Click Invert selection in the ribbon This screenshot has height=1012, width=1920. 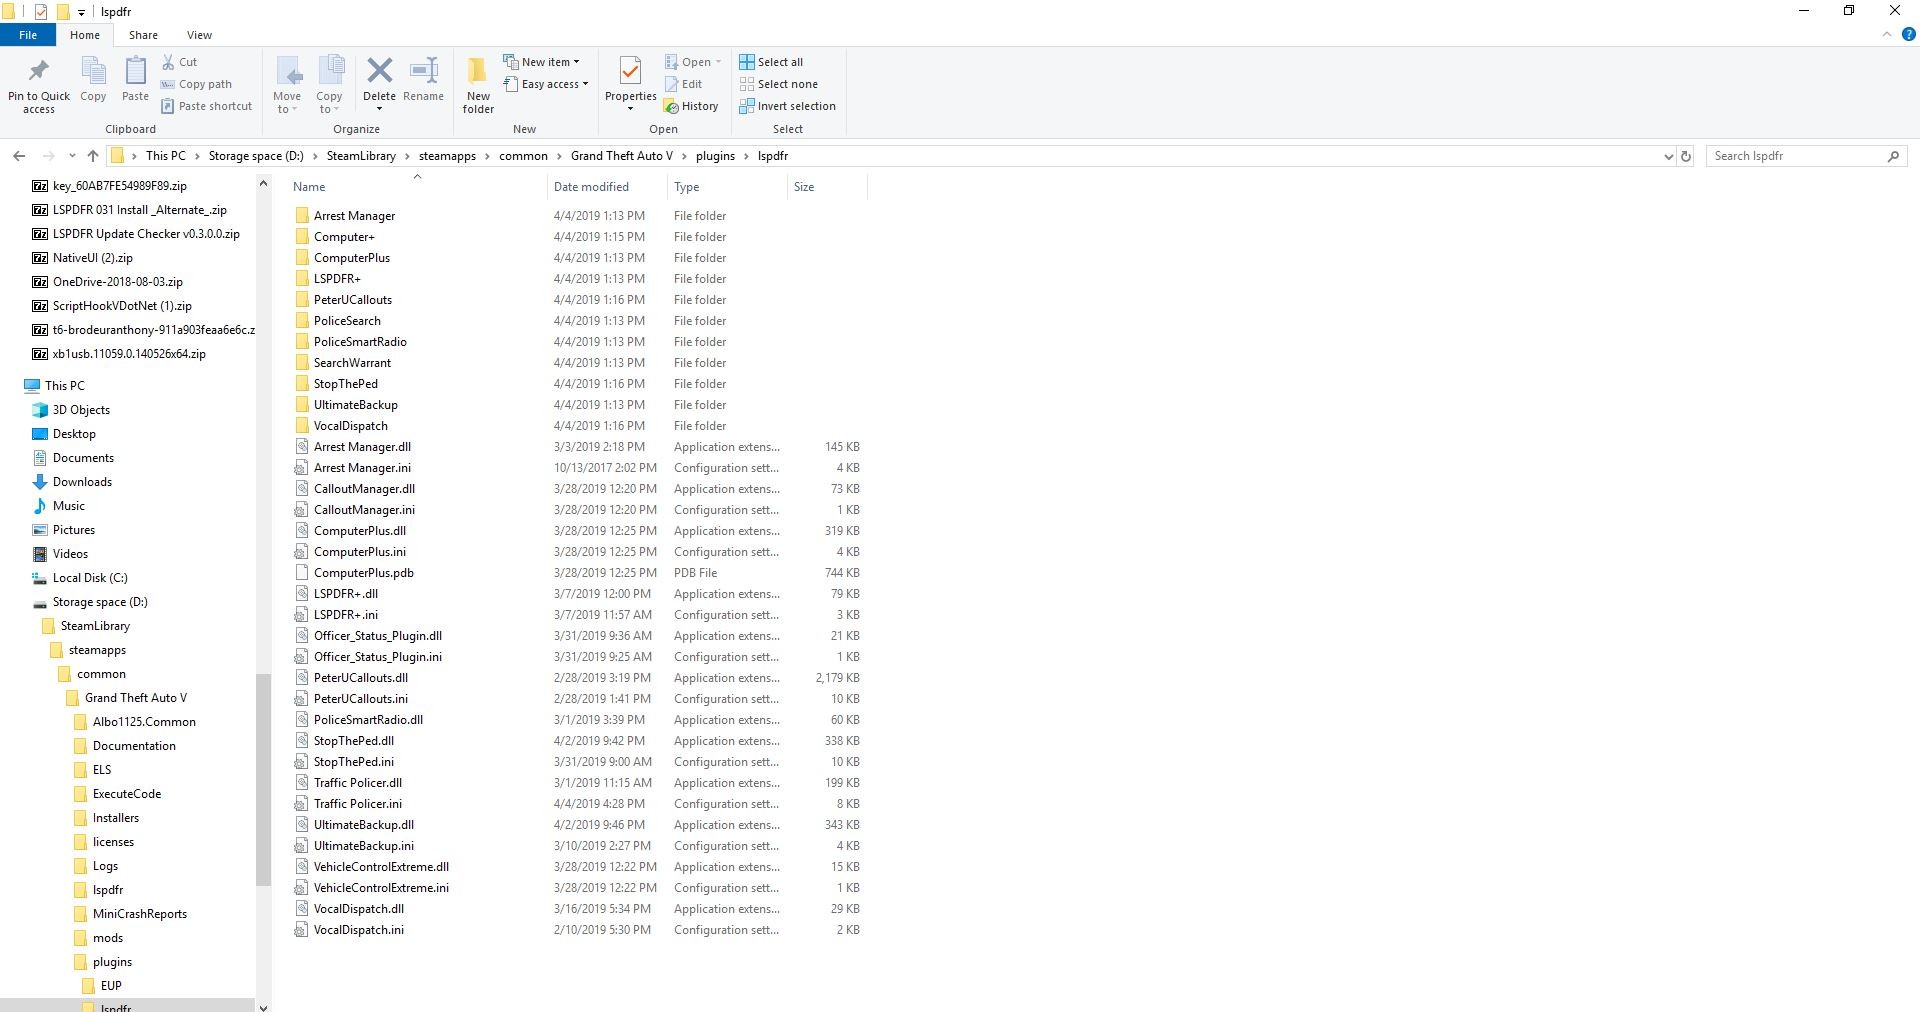pyautogui.click(x=787, y=106)
